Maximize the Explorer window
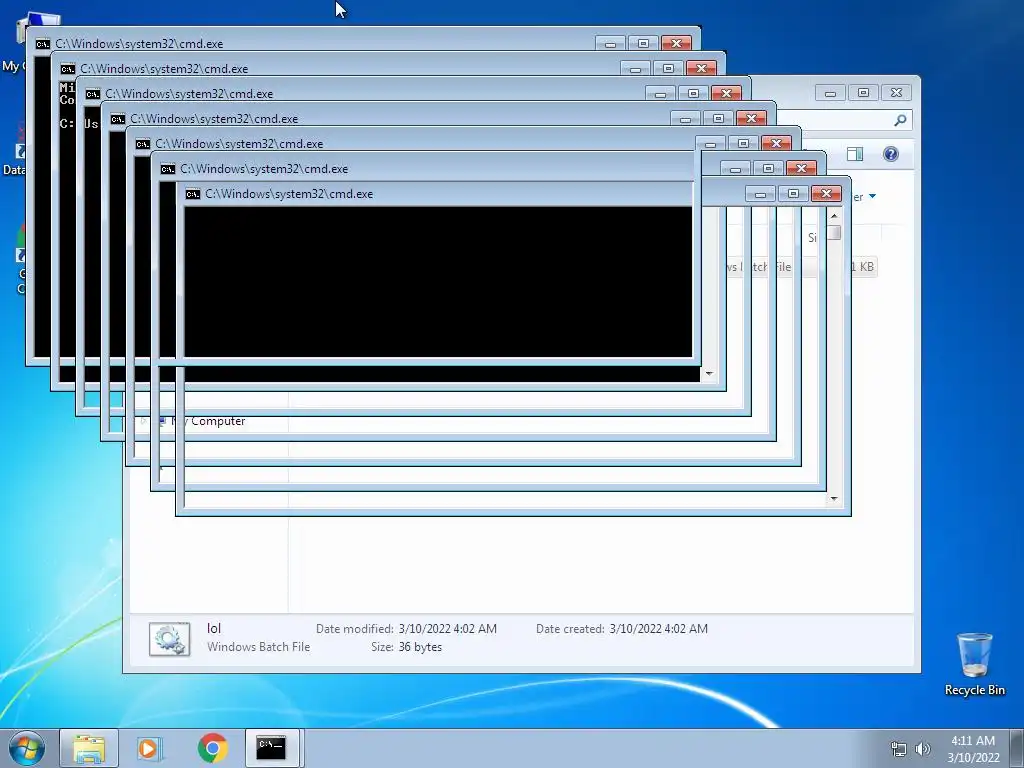Viewport: 1024px width, 768px height. 863,93
